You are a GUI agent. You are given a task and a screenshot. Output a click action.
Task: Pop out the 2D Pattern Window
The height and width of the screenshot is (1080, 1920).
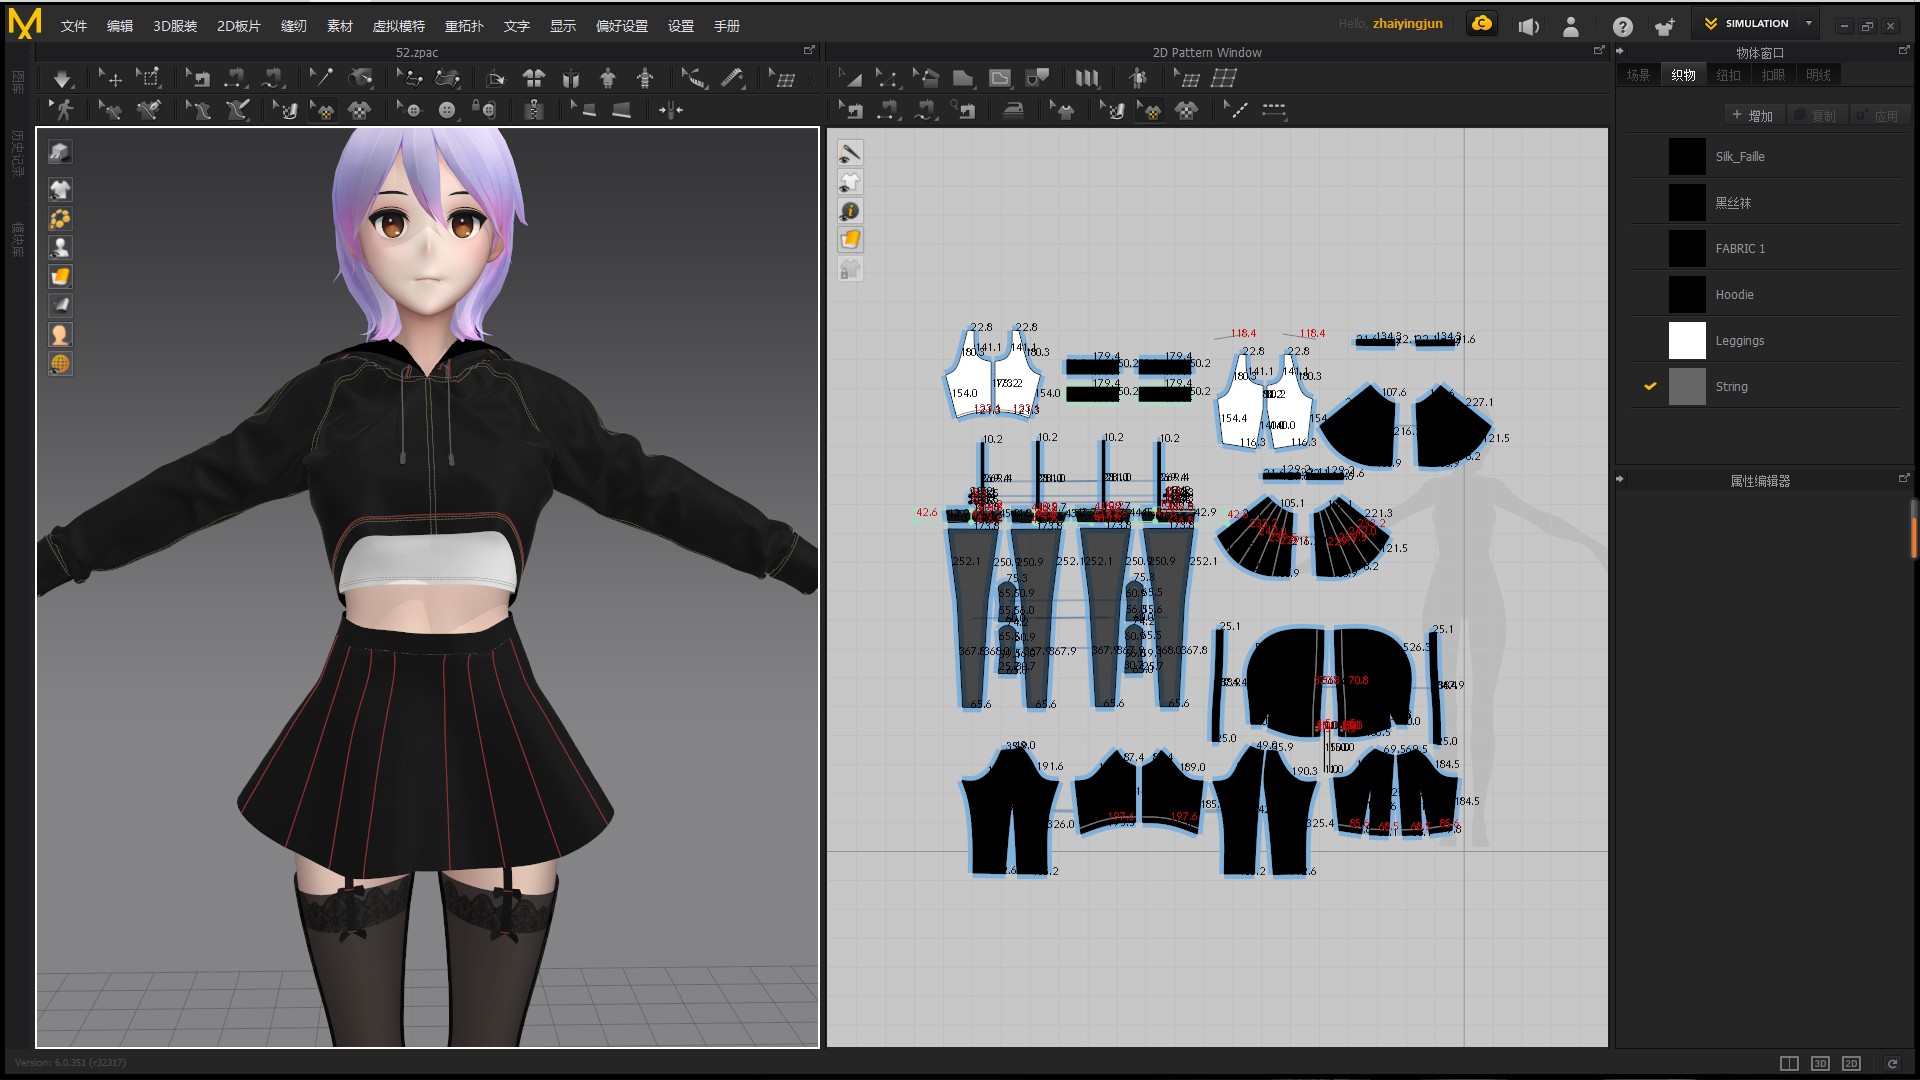tap(1598, 50)
